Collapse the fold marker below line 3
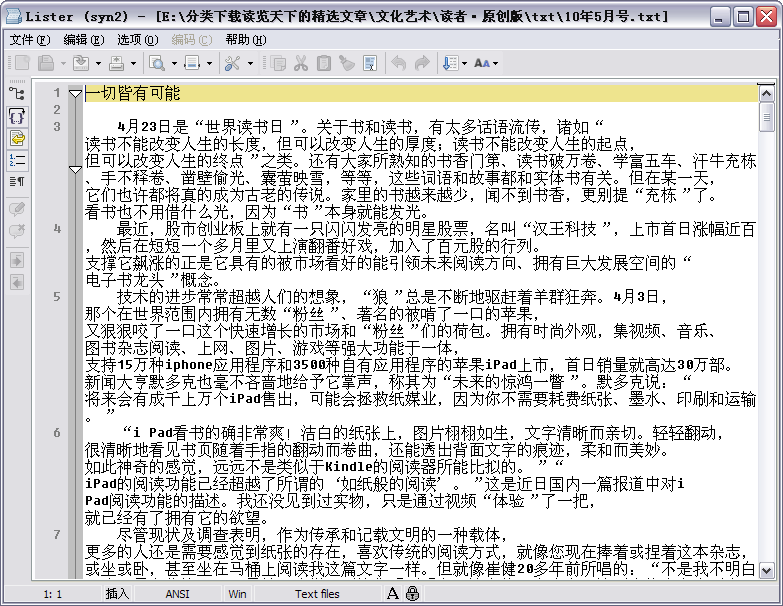This screenshot has width=783, height=606. [75, 170]
